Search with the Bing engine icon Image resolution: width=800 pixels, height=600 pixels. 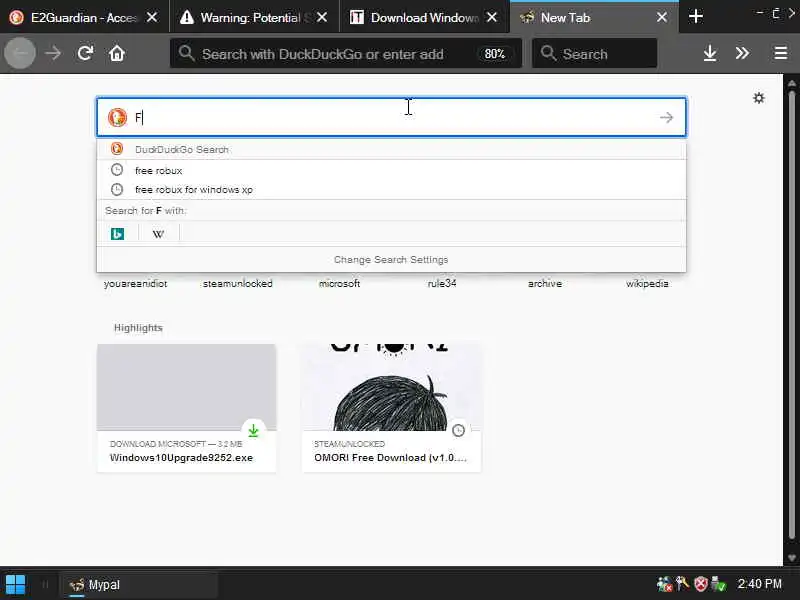[x=118, y=234]
